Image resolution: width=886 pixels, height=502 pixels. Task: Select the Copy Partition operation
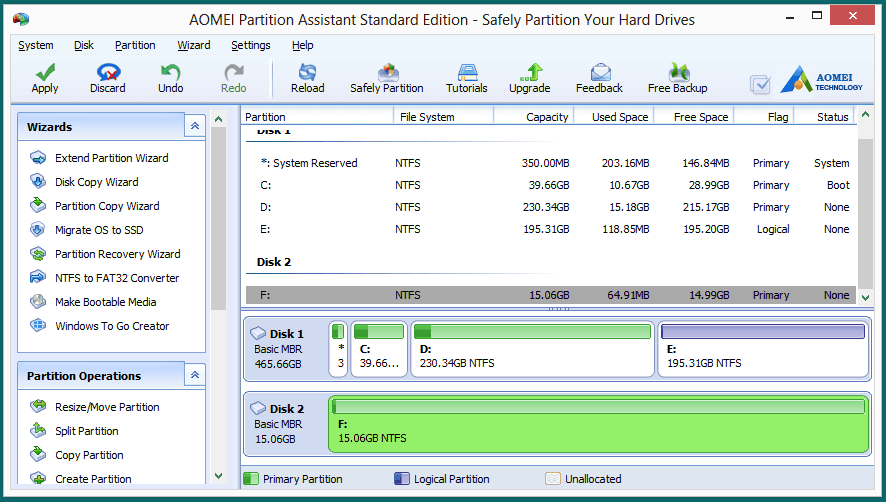coord(89,455)
